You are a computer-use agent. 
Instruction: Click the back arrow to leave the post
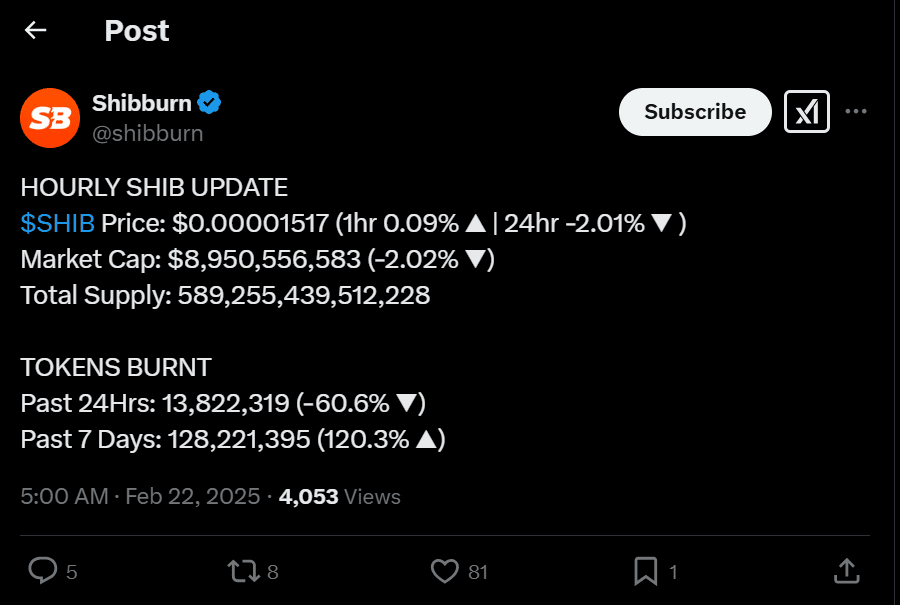pos(35,31)
